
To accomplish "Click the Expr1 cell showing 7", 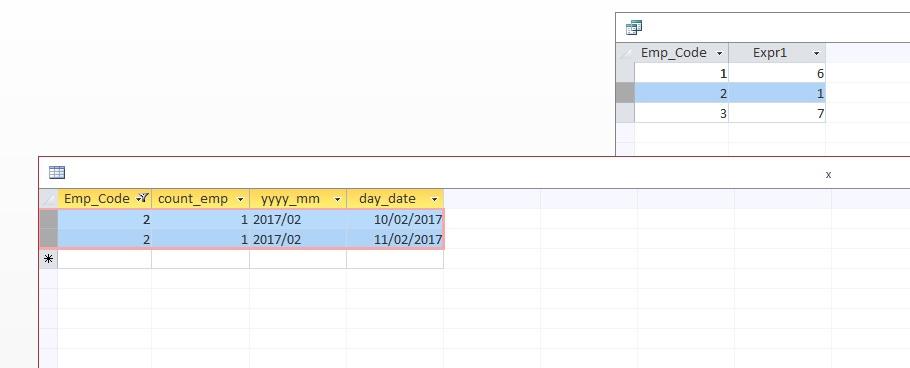I will click(x=777, y=113).
